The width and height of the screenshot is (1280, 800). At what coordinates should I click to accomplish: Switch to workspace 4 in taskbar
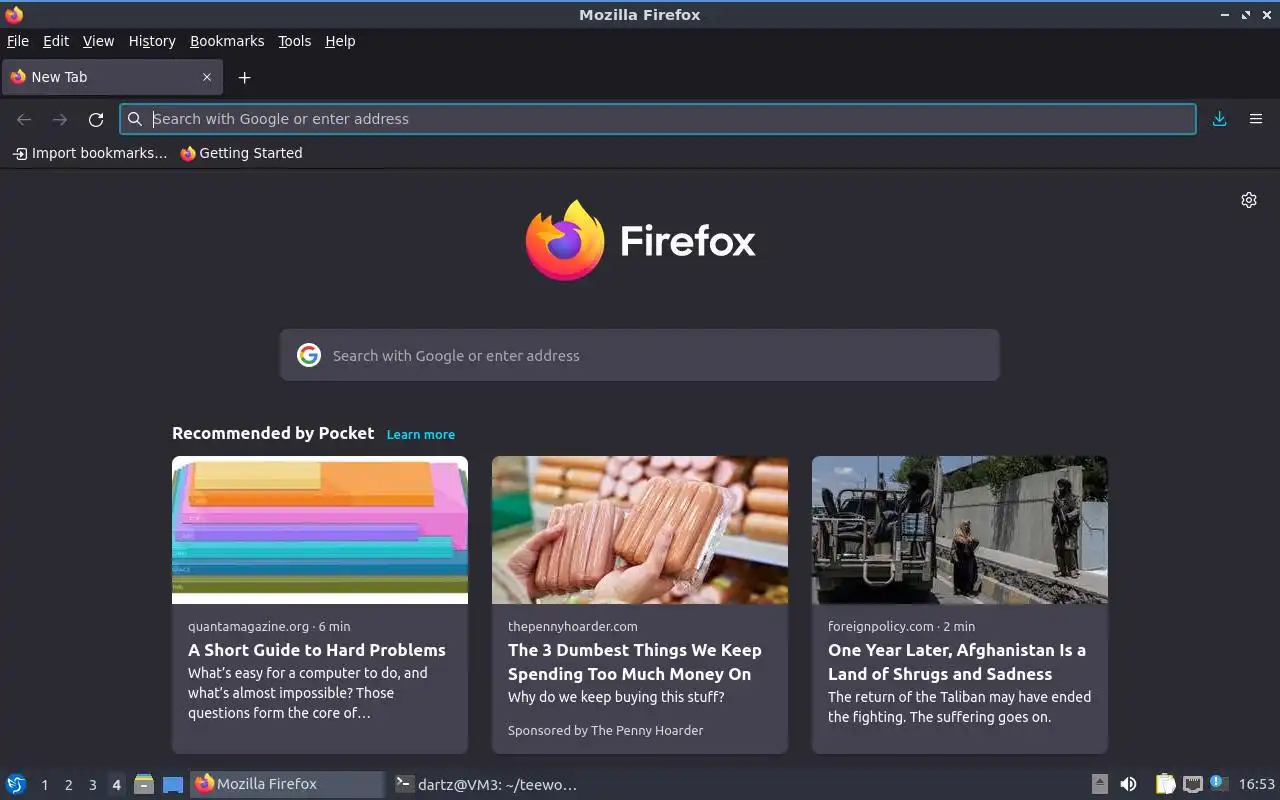[116, 785]
